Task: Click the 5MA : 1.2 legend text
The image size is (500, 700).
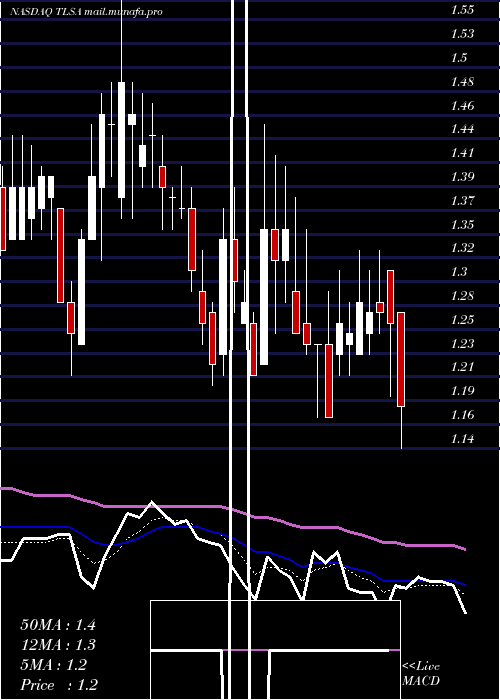Action: 54,665
